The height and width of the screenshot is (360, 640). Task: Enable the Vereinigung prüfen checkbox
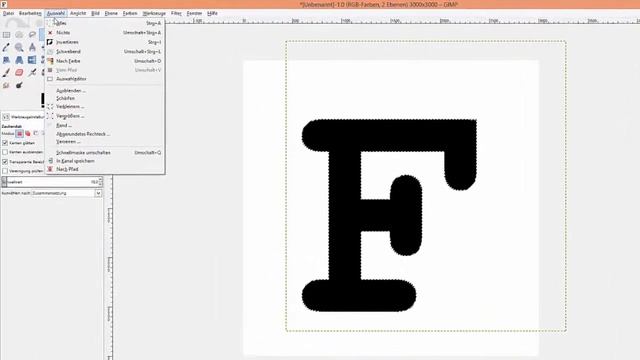pos(5,171)
